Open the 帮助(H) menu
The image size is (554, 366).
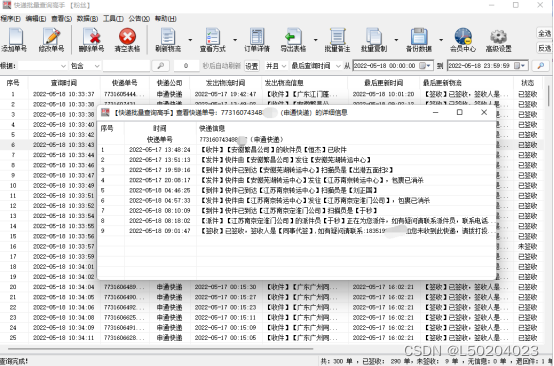165,19
